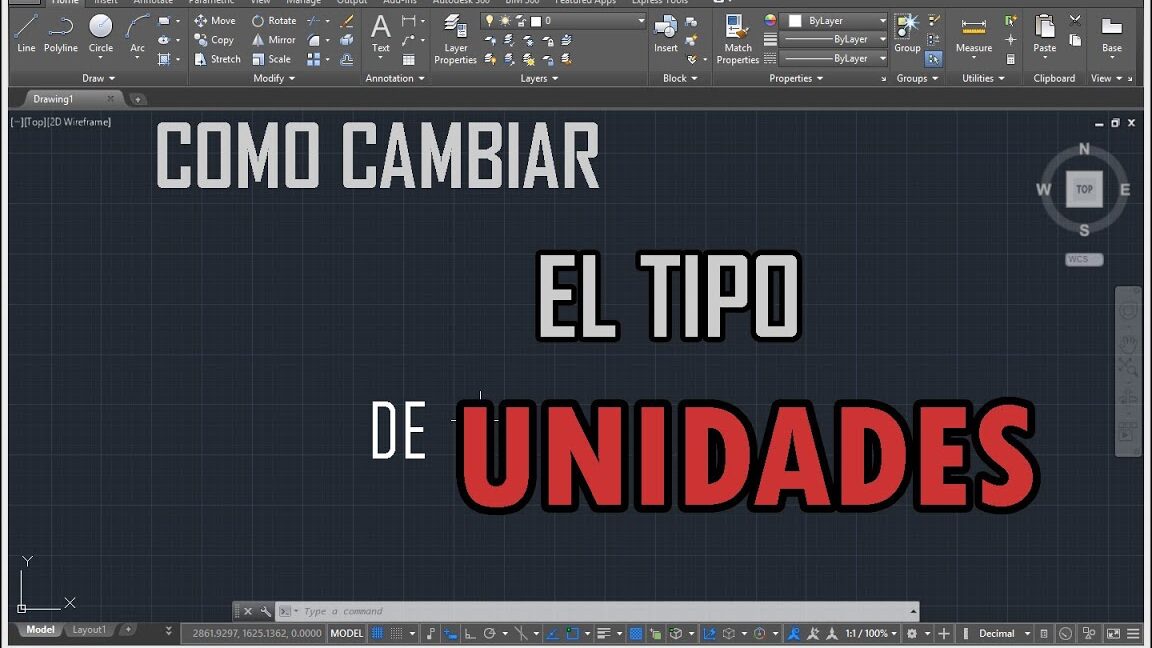The width and height of the screenshot is (1152, 648).
Task: Click the Move tool in Modify panel
Action: click(215, 21)
